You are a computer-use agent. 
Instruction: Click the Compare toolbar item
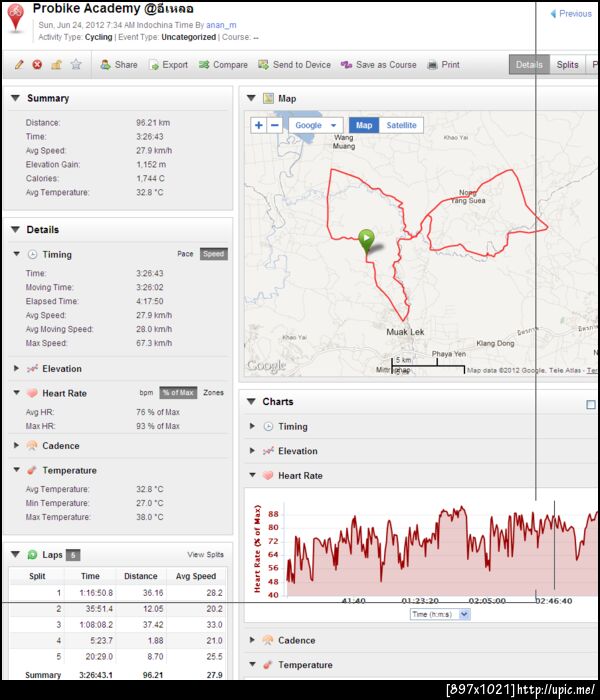tap(223, 65)
